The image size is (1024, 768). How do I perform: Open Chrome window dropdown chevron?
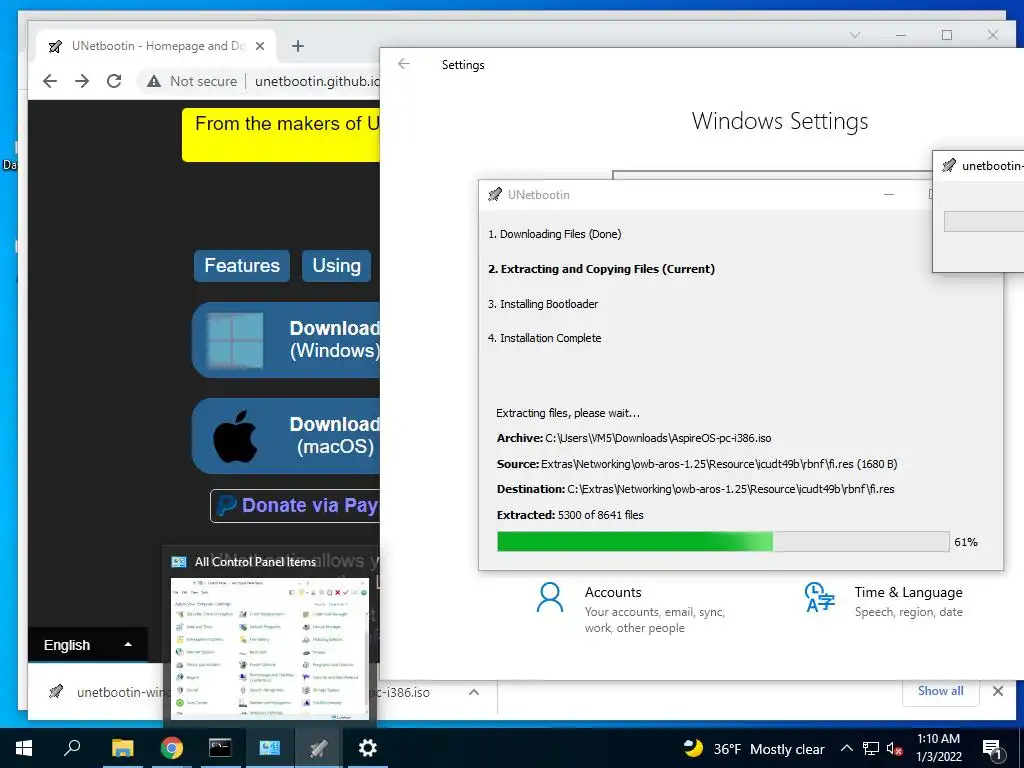coord(854,35)
